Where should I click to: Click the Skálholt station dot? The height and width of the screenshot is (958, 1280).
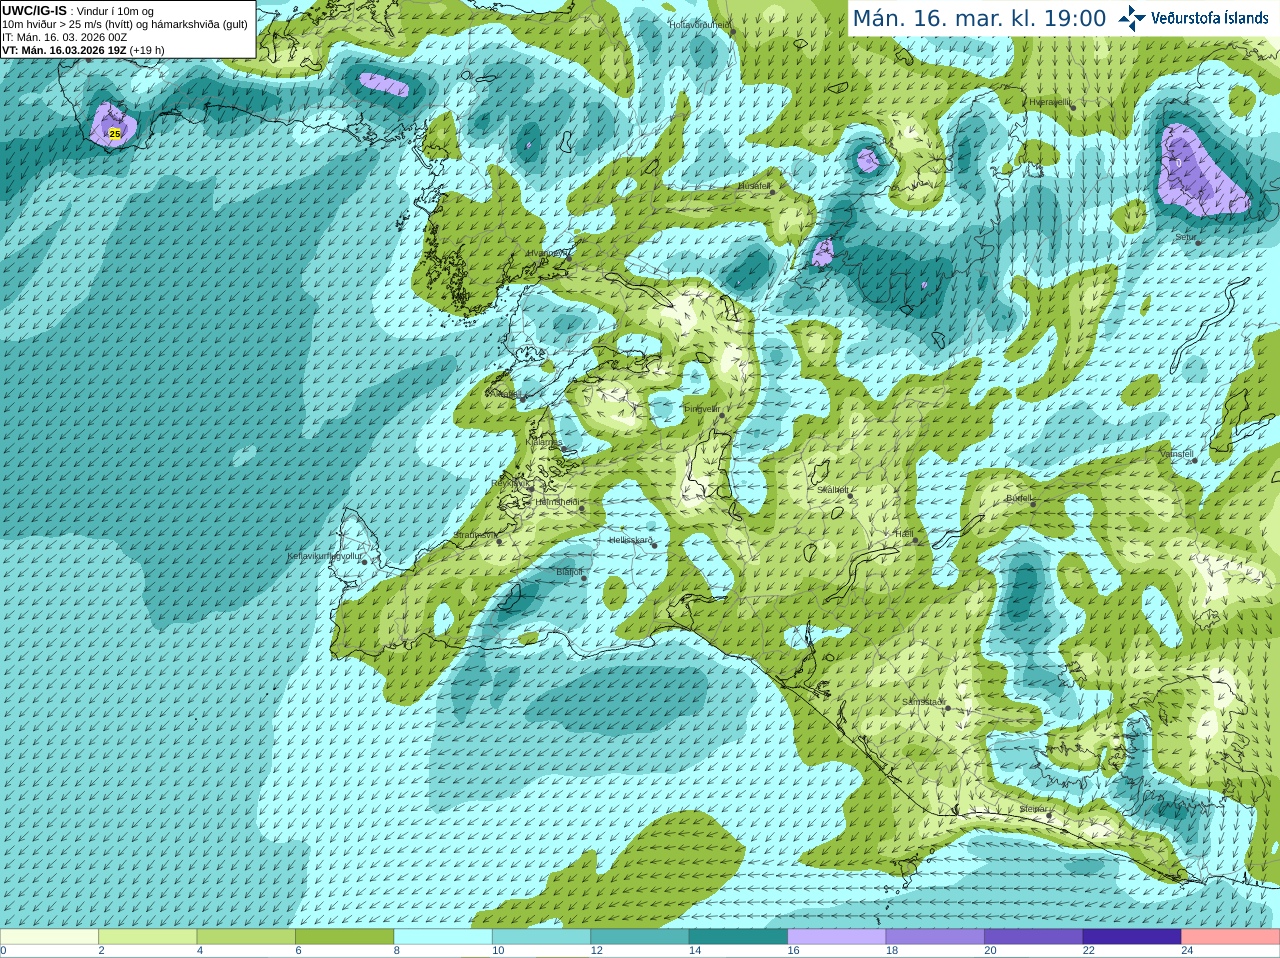click(x=849, y=496)
